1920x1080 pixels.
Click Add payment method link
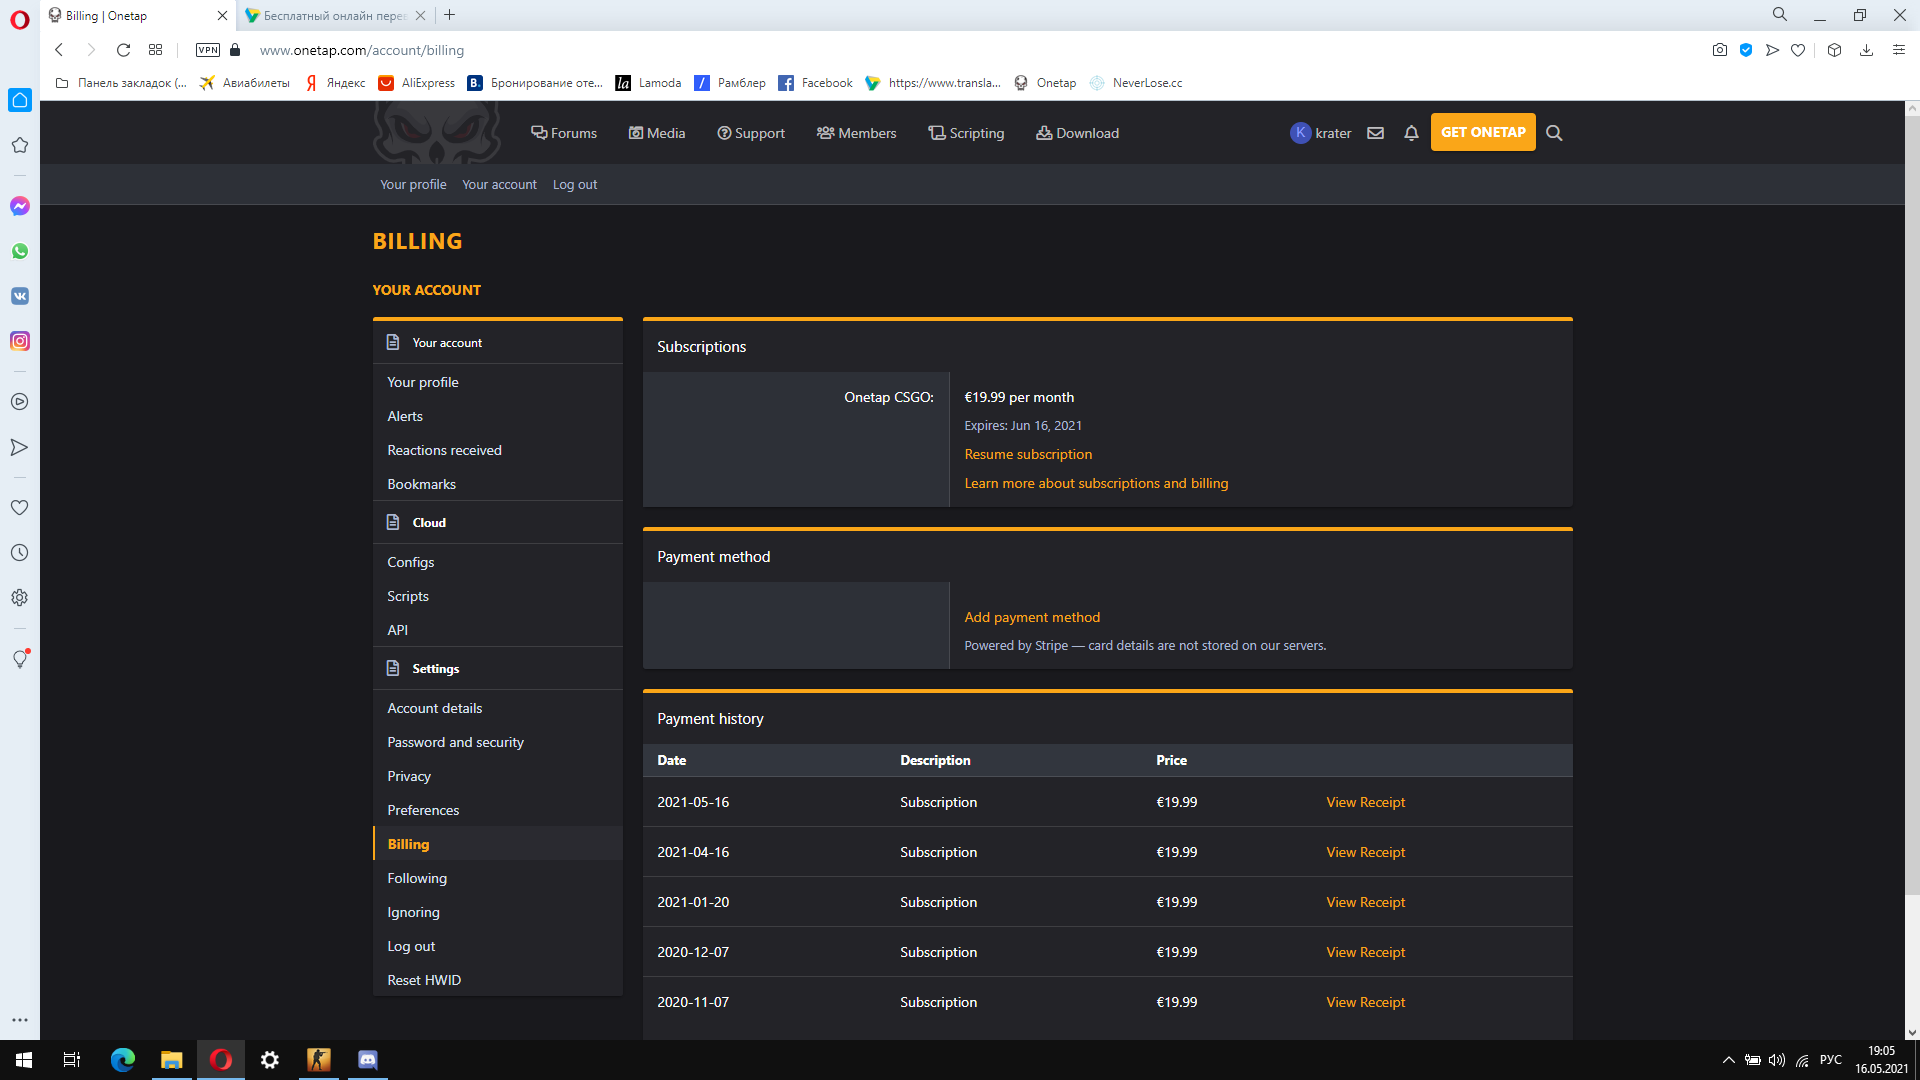tap(1032, 617)
